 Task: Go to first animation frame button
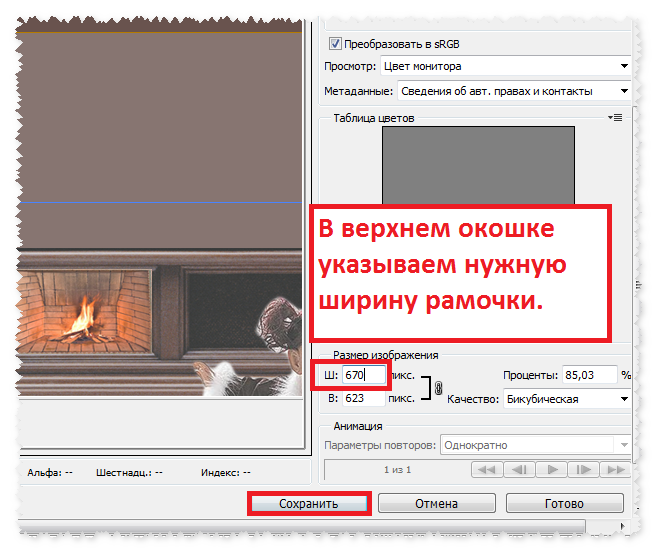[x=487, y=470]
